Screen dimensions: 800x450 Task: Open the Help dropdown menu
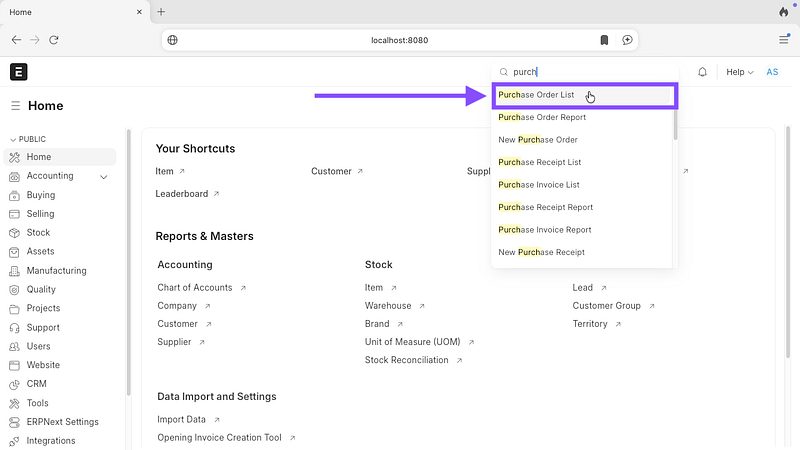[739, 72]
